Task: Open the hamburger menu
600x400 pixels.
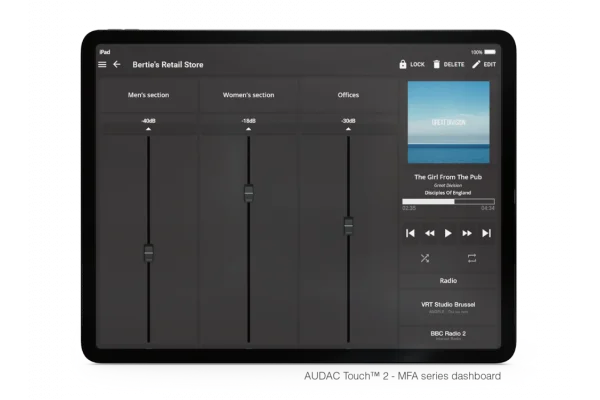Action: [102, 65]
